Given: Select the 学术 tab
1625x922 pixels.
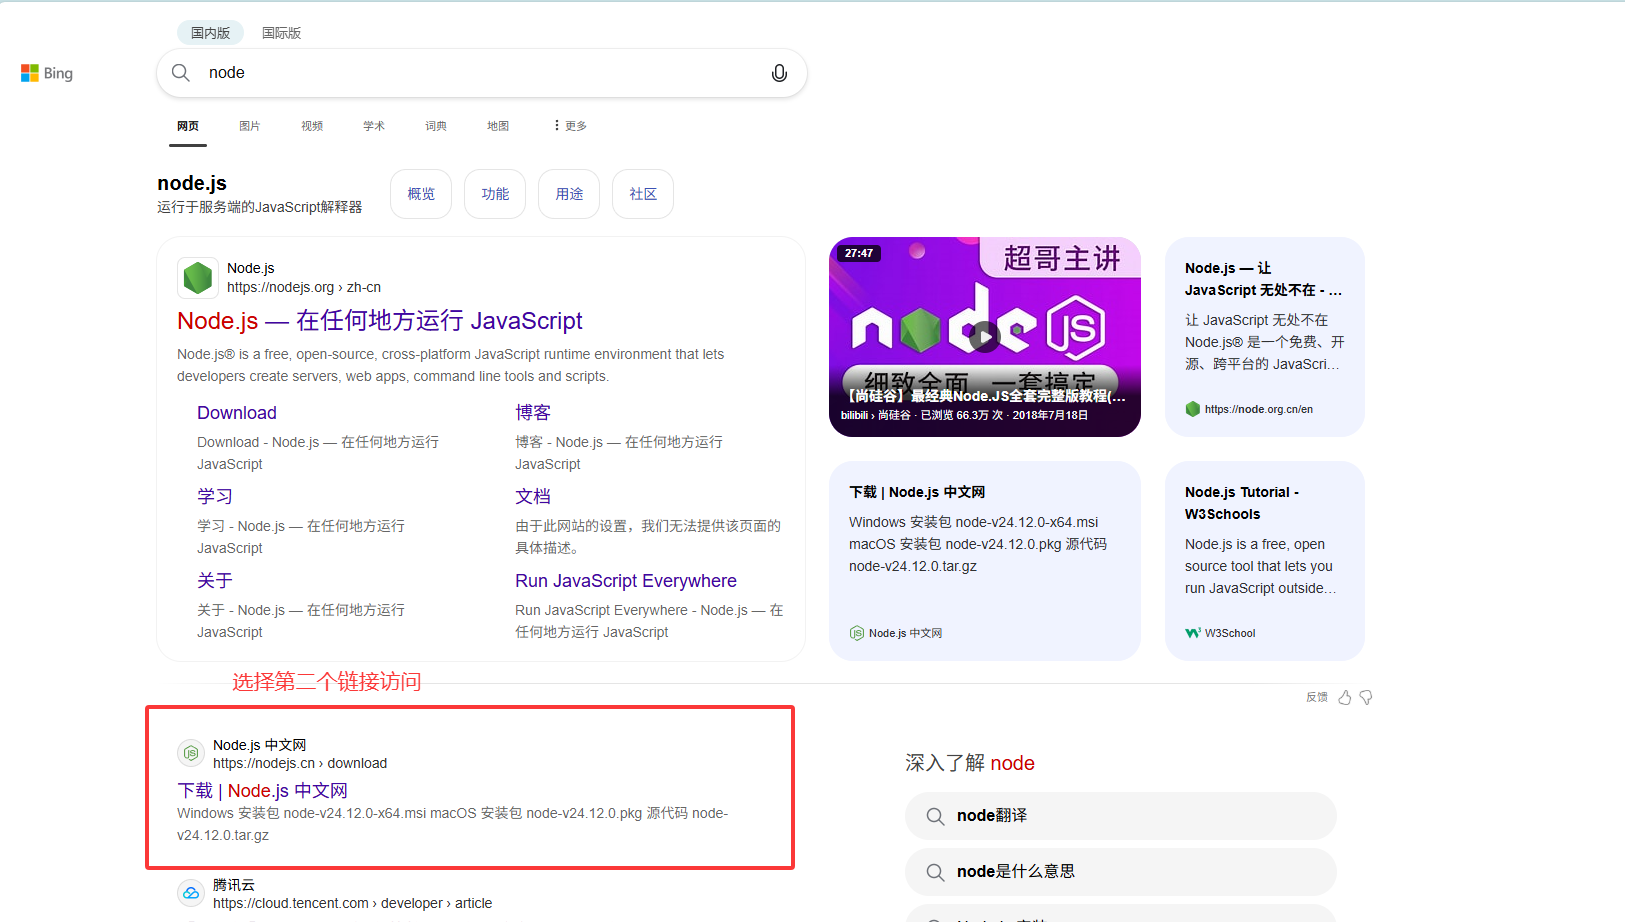Looking at the screenshot, I should (x=374, y=126).
